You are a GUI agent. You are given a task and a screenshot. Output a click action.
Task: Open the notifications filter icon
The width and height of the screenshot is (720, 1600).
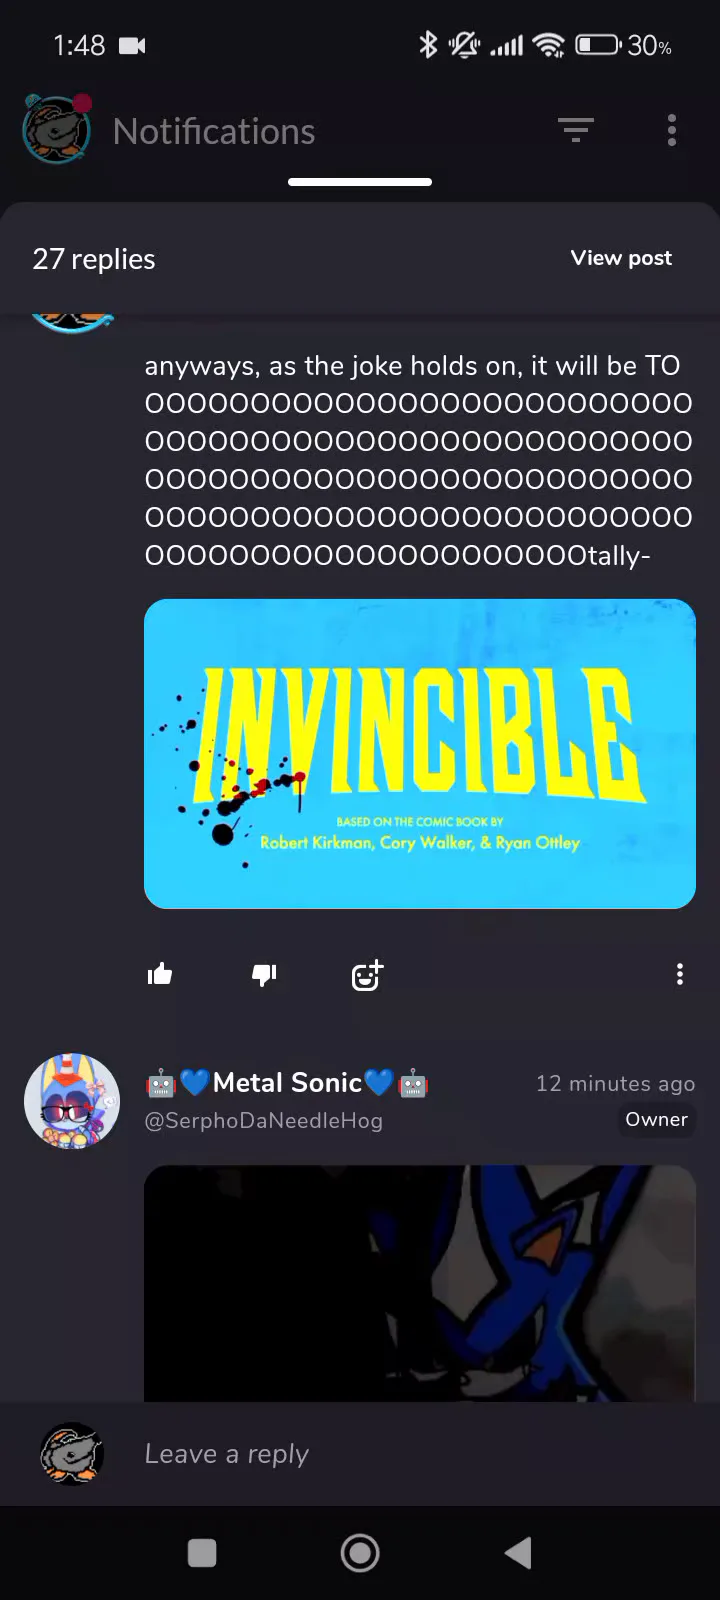(576, 130)
